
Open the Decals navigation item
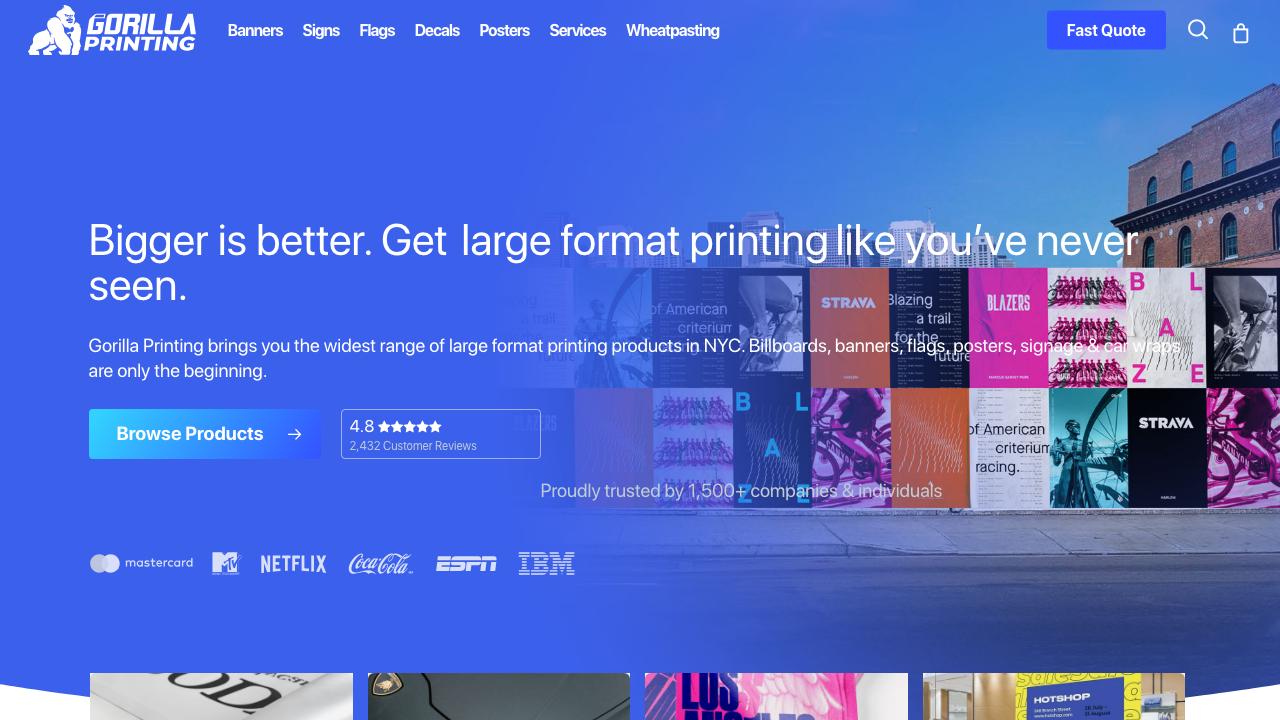pyautogui.click(x=437, y=30)
